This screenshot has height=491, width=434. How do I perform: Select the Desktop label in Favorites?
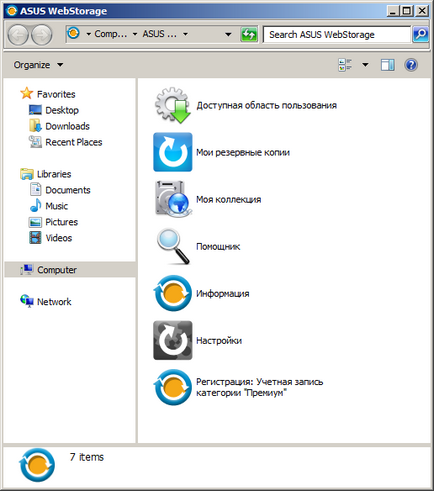[62, 110]
